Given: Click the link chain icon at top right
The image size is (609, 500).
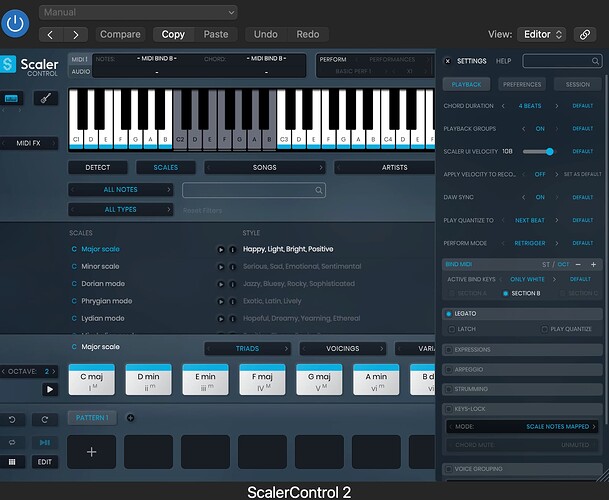Looking at the screenshot, I should (585, 34).
